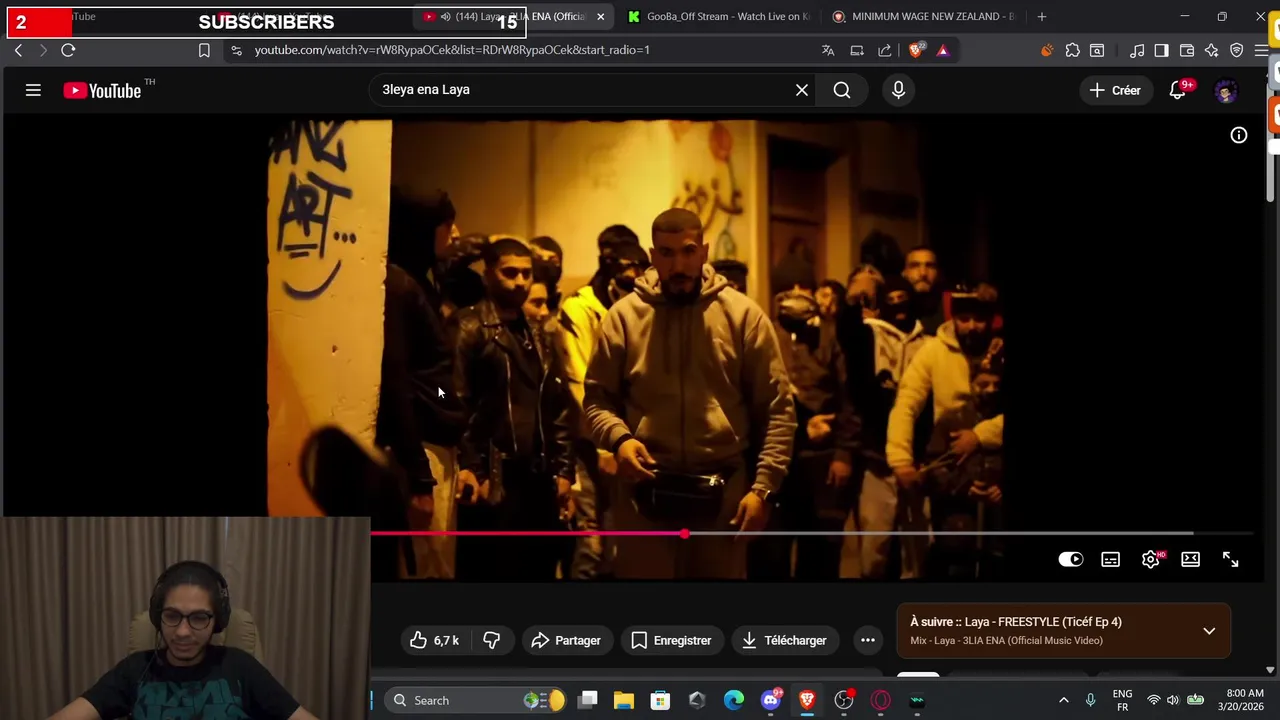Open the Créer upload button
The width and height of the screenshot is (1280, 720).
coord(1115,90)
